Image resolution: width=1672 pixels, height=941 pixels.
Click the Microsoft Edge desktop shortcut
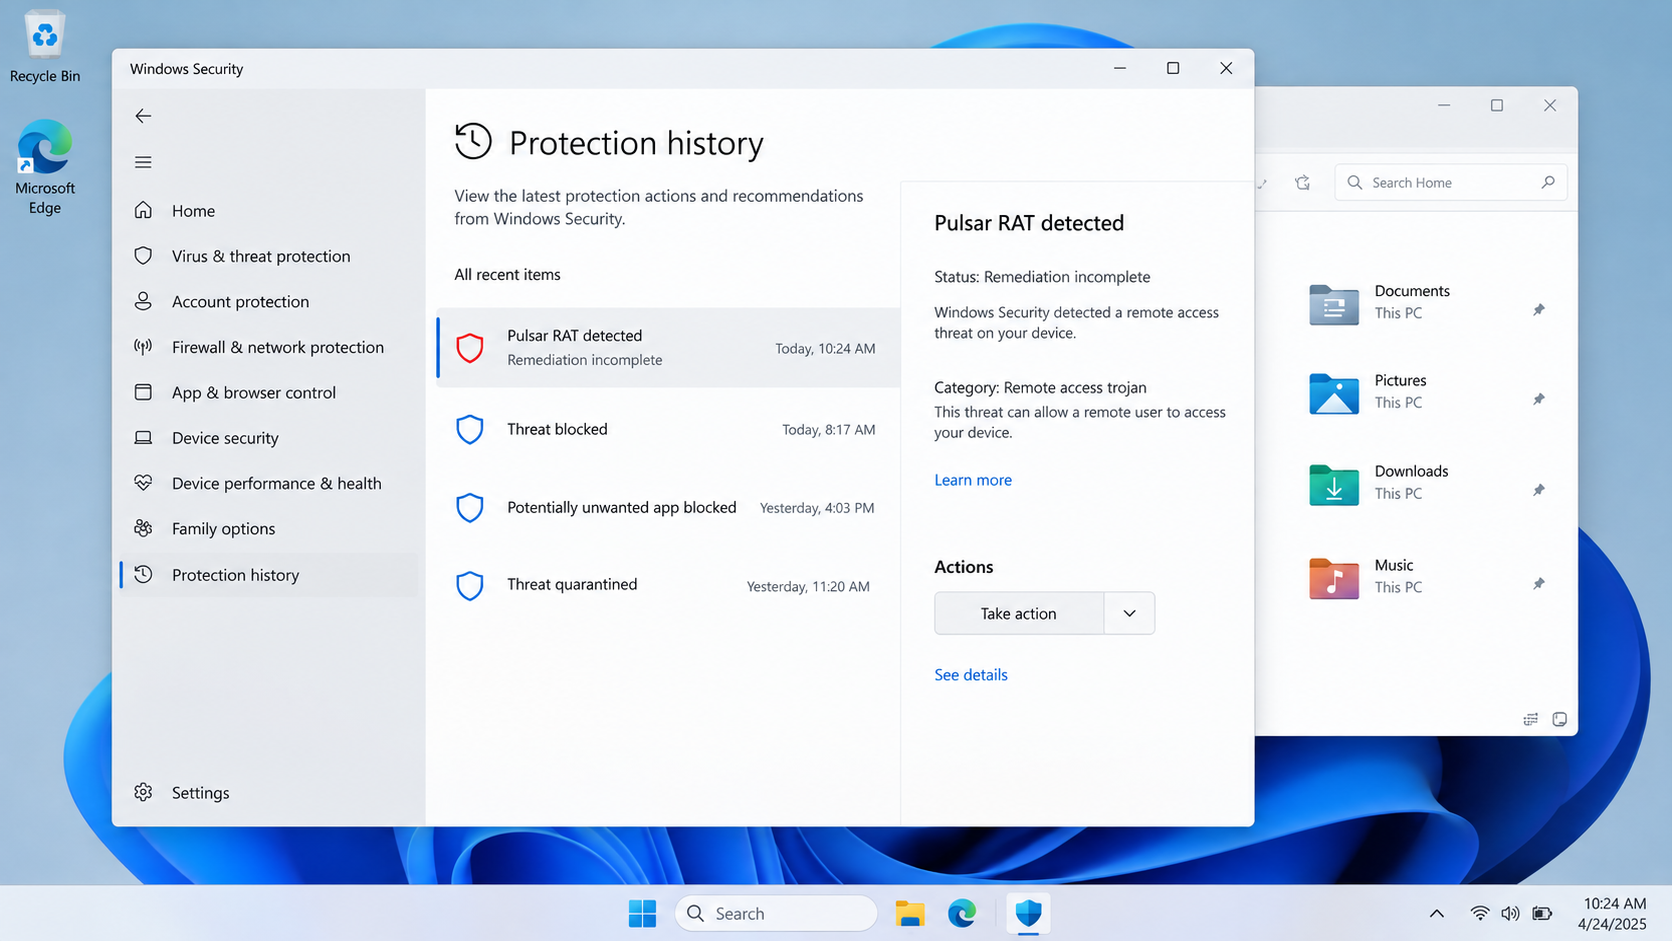(44, 168)
